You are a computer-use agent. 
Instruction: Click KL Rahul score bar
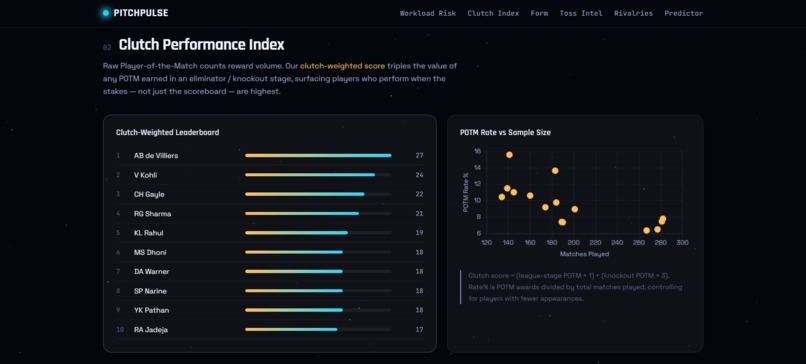click(318, 233)
